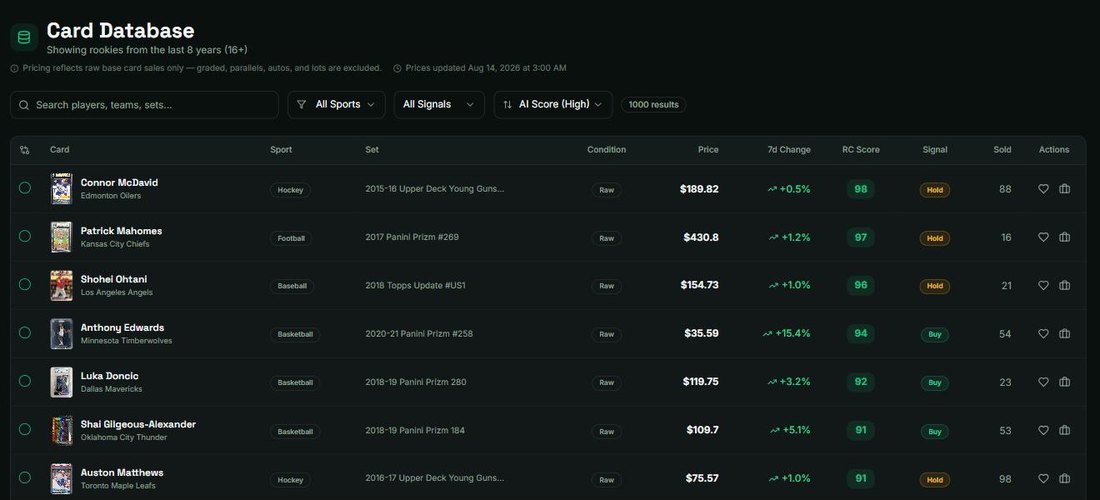The width and height of the screenshot is (1100, 500).
Task: Add Shai Gilgeous-Alexander card to collection
Action: coord(1064,430)
